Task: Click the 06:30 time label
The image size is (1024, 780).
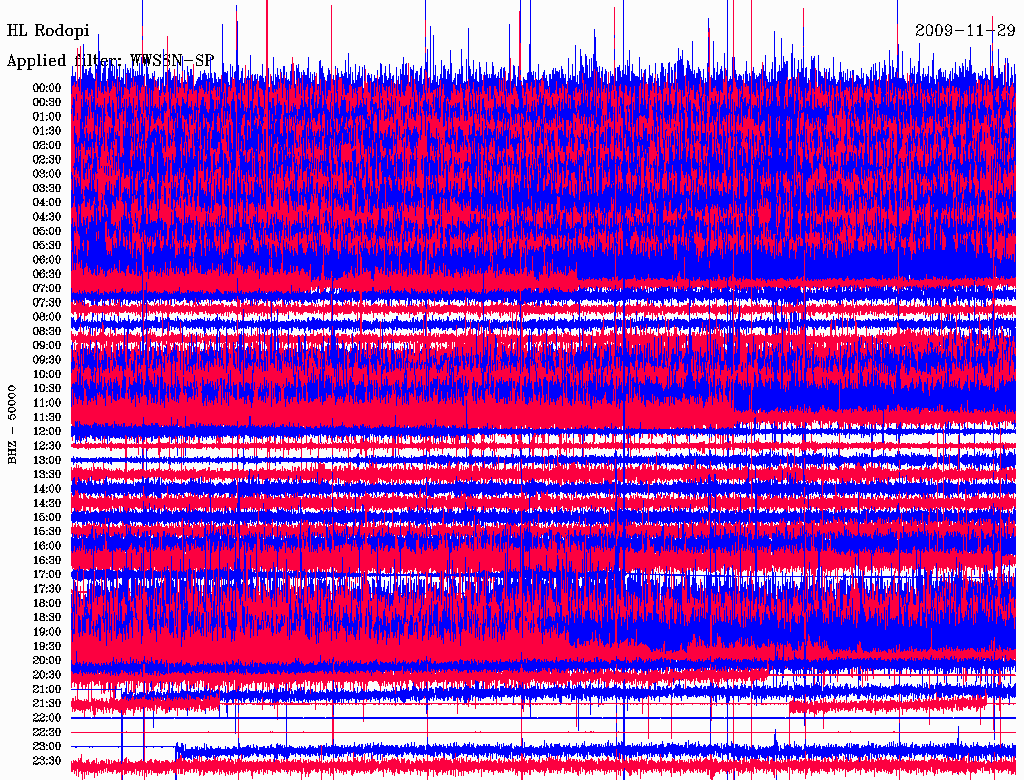Action: pyautogui.click(x=47, y=274)
